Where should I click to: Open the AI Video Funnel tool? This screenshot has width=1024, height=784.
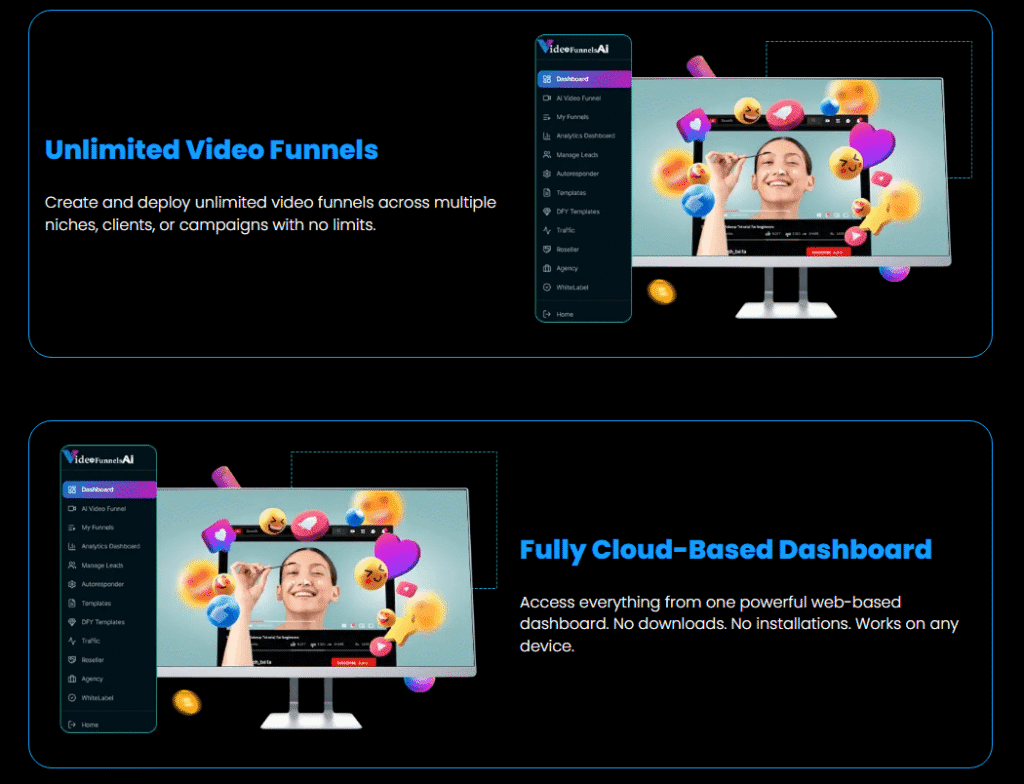click(x=71, y=509)
